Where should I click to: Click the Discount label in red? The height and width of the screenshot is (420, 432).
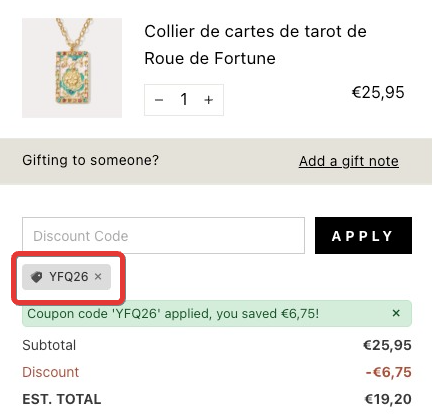pyautogui.click(x=51, y=372)
